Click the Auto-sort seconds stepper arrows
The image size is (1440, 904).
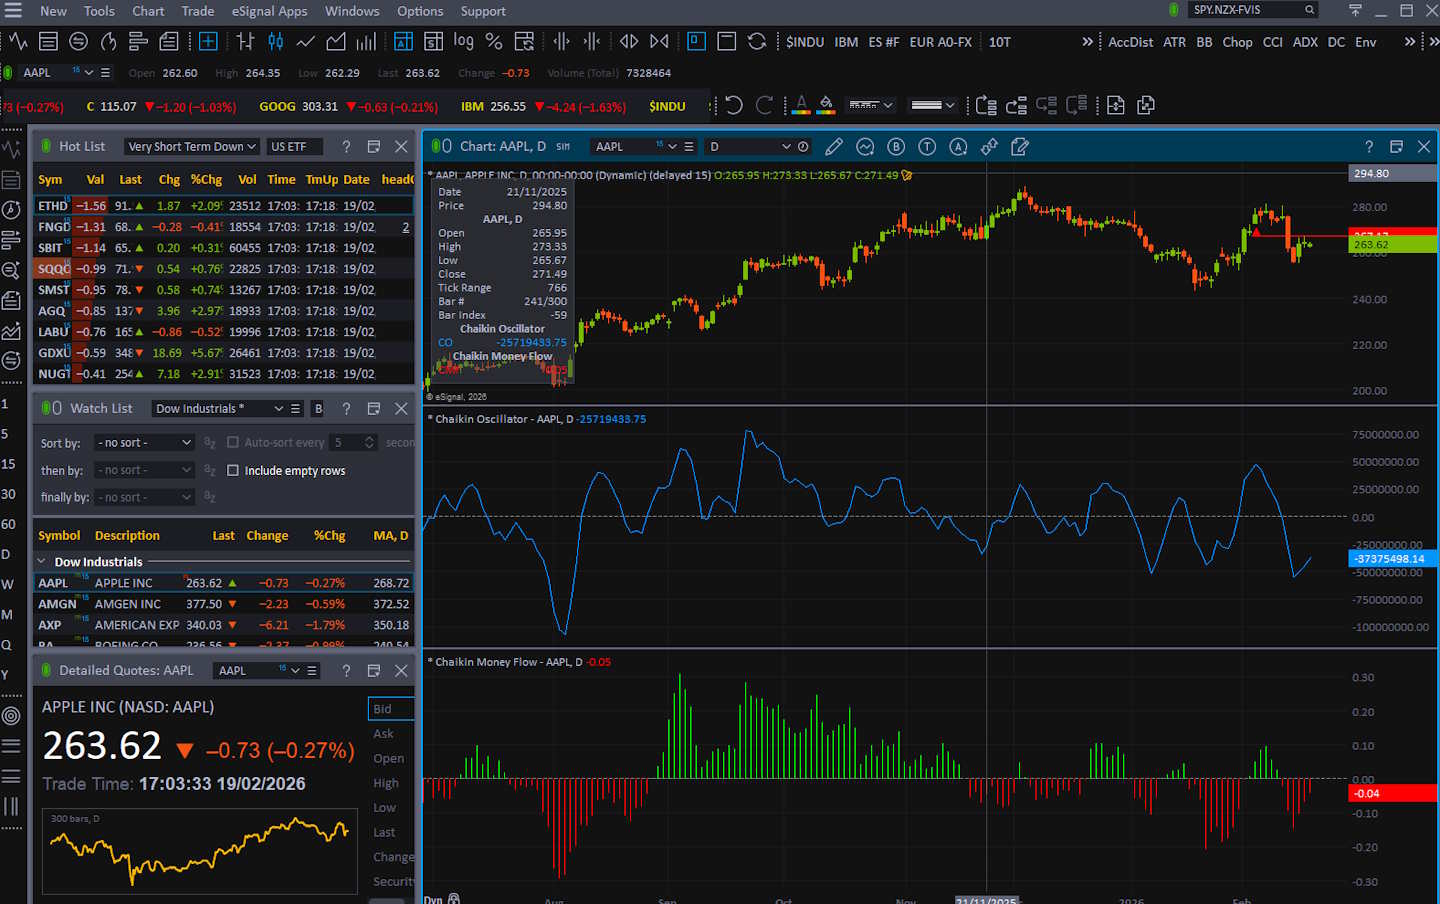tap(369, 442)
